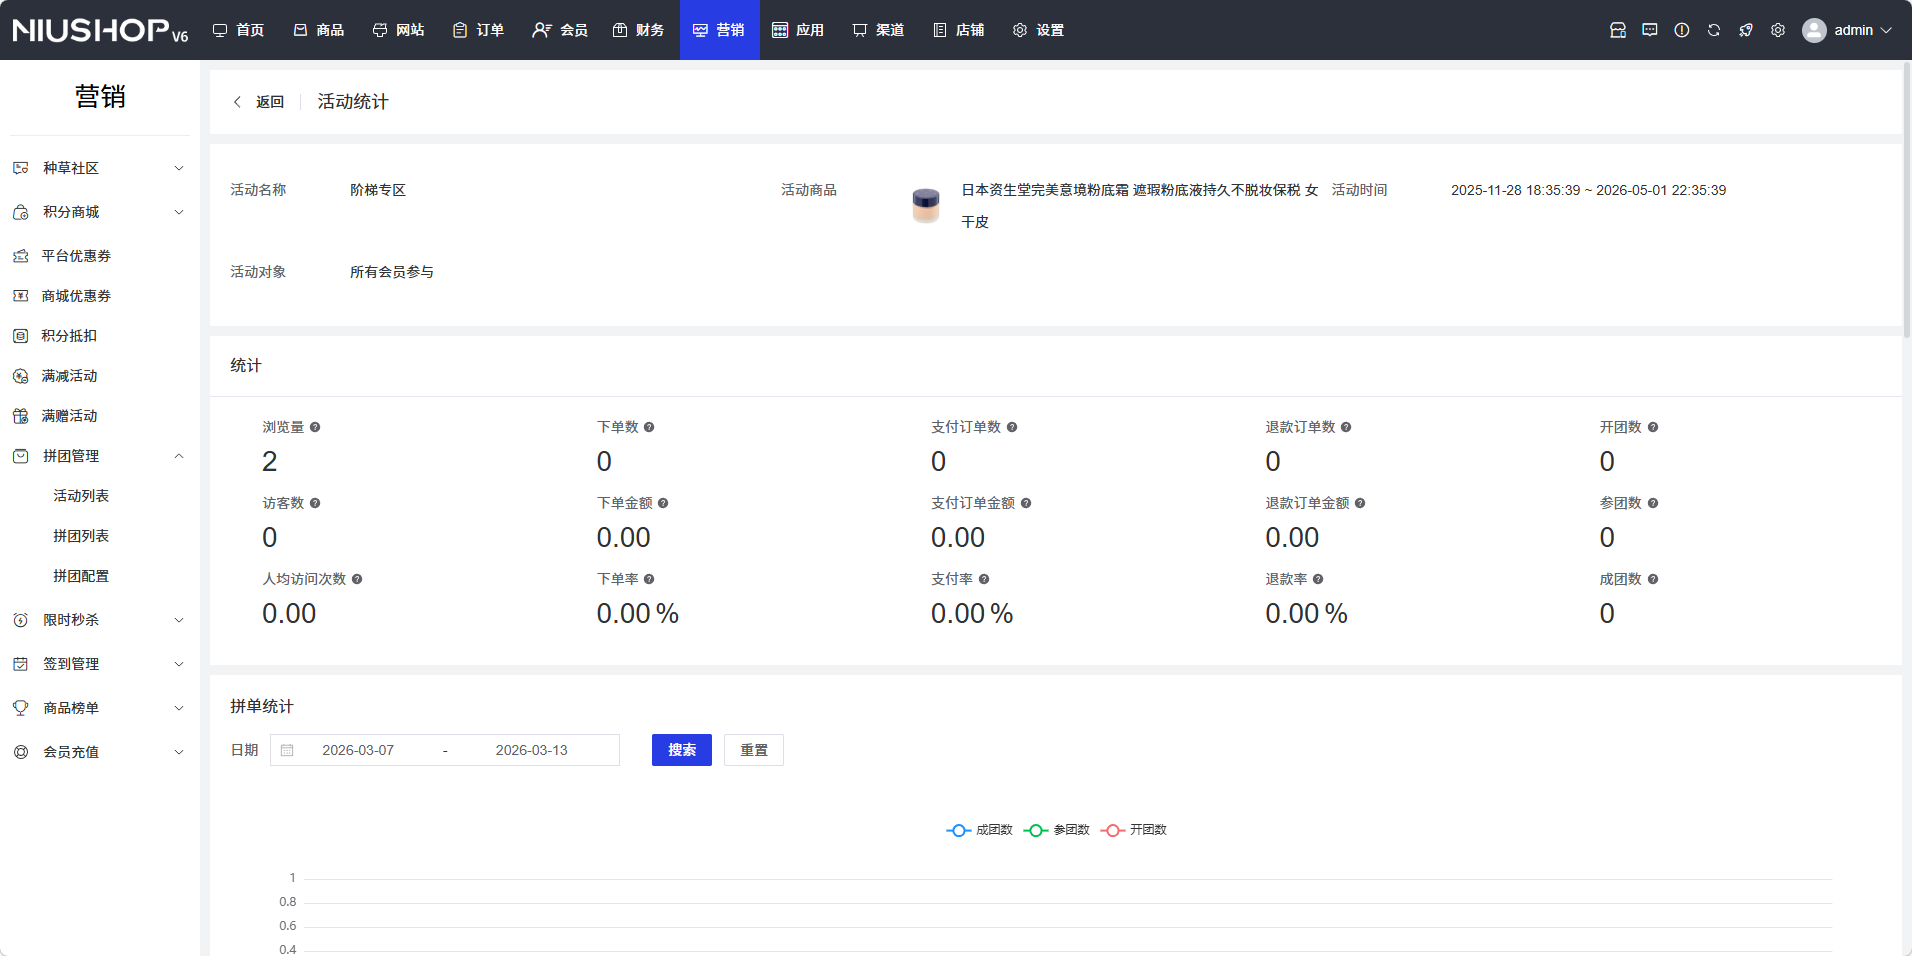The height and width of the screenshot is (956, 1912).
Task: Click the help icon beside 浏览量
Action: pos(315,427)
